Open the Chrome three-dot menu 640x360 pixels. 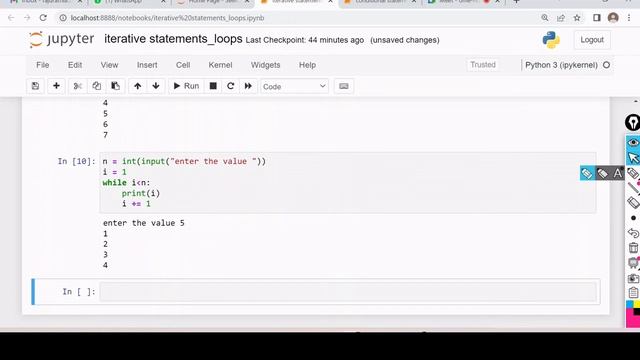630,18
